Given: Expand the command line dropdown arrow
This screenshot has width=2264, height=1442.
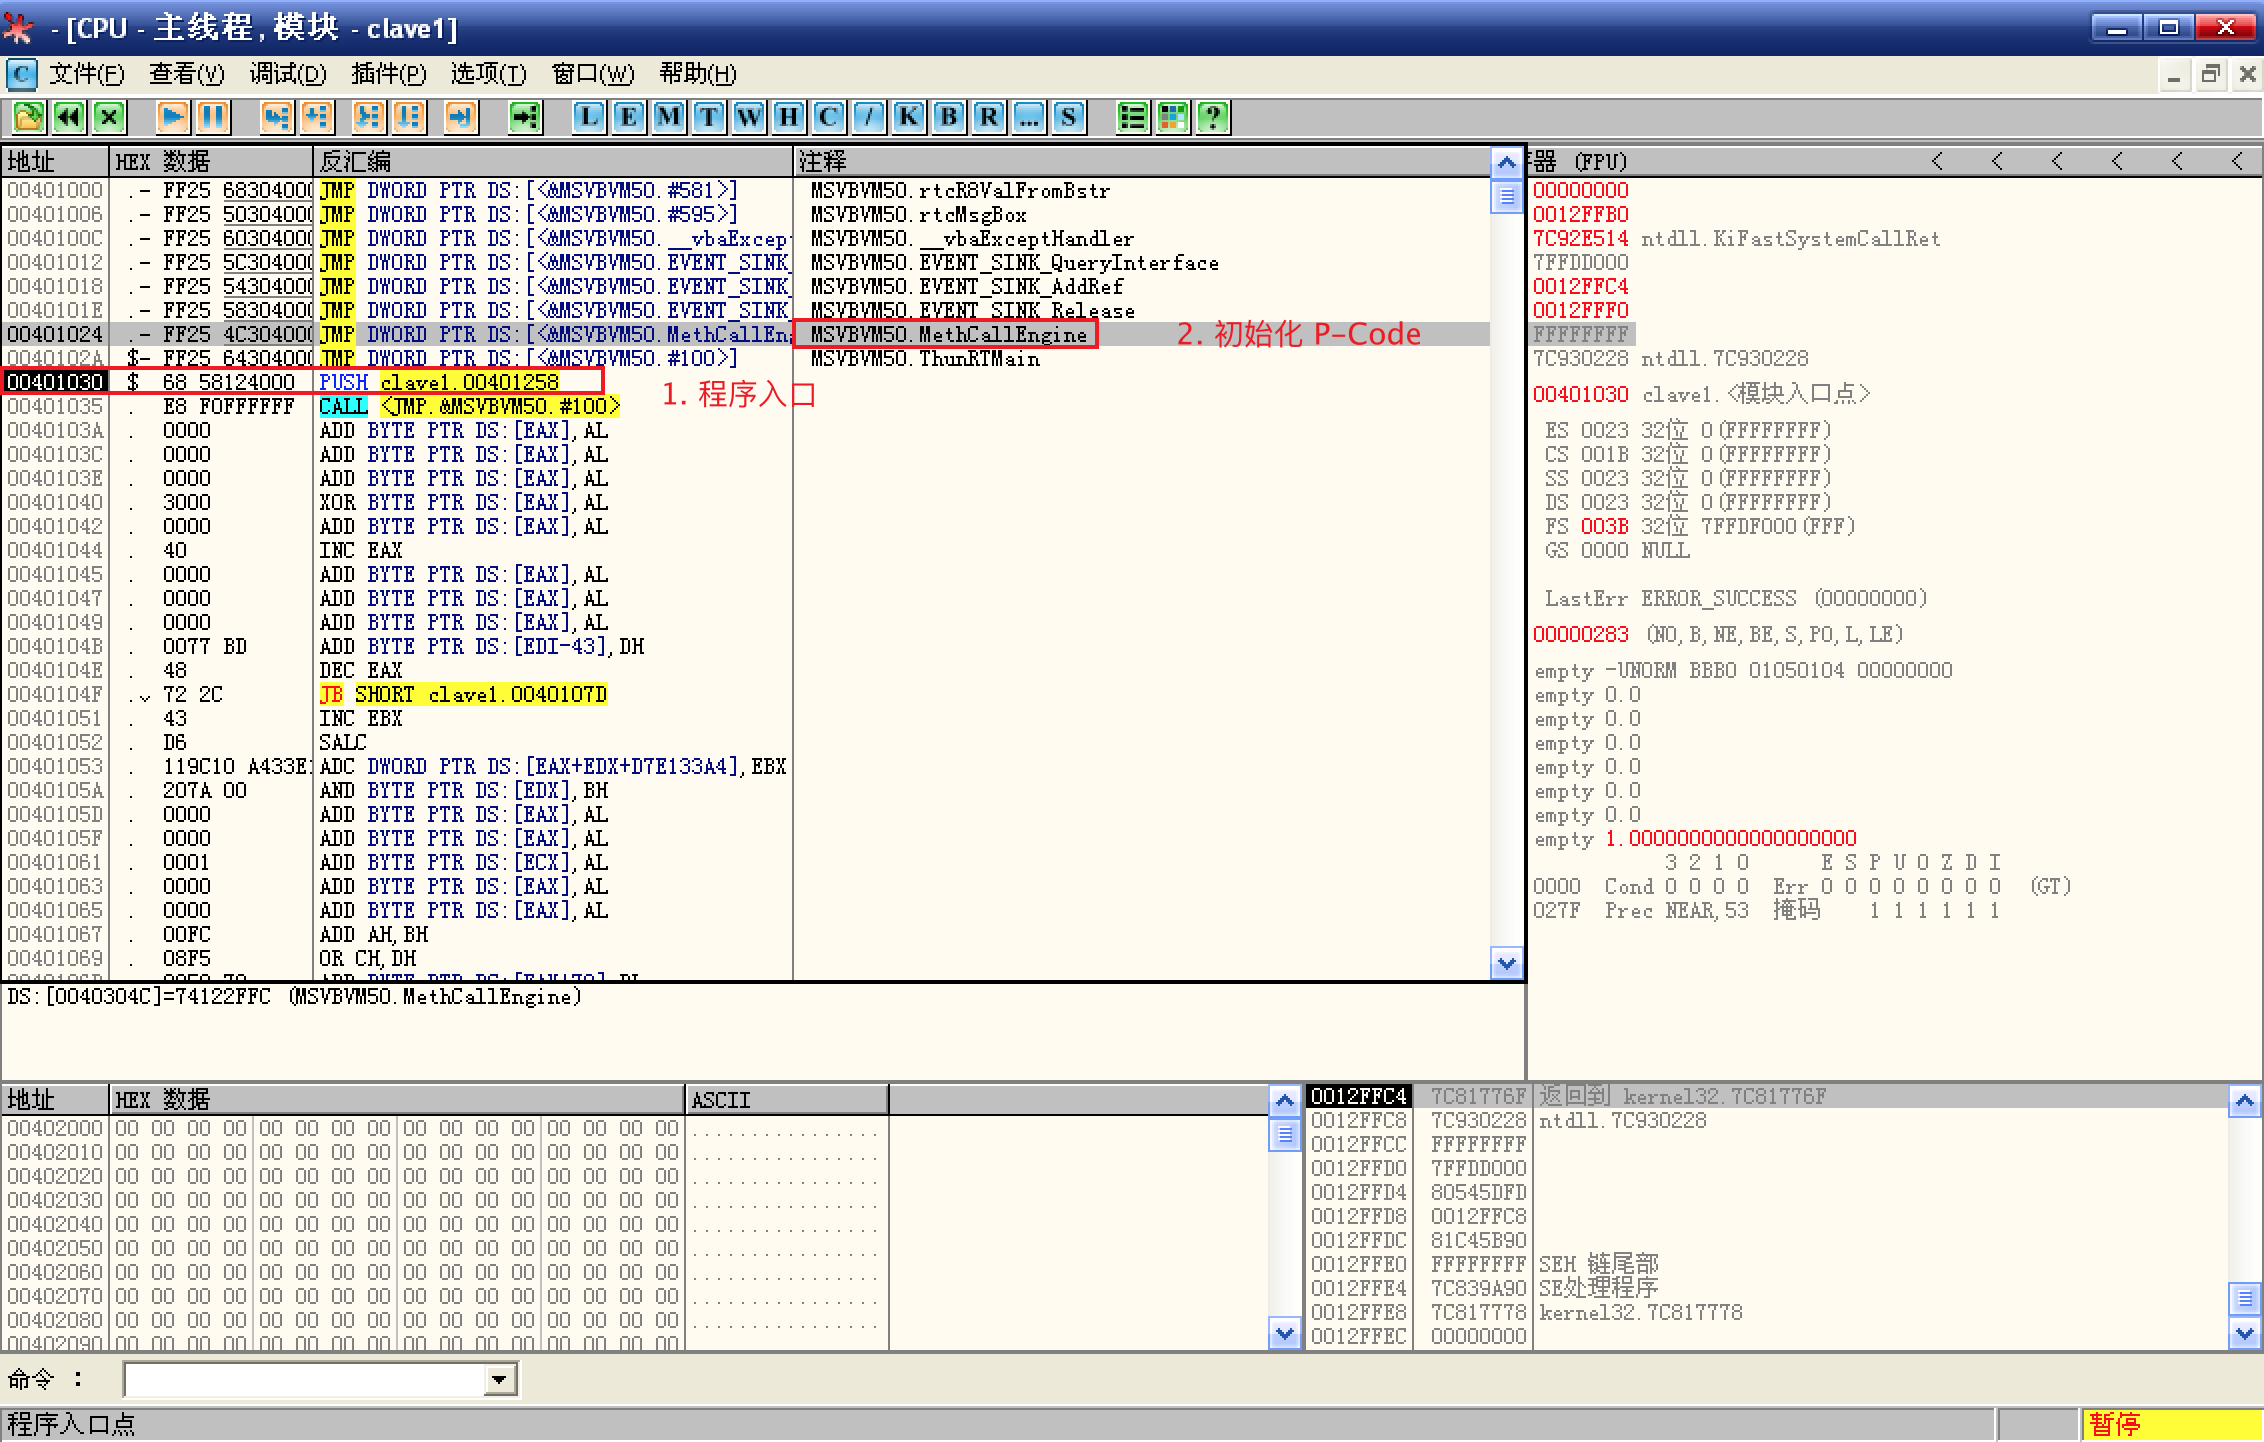Looking at the screenshot, I should click(499, 1380).
